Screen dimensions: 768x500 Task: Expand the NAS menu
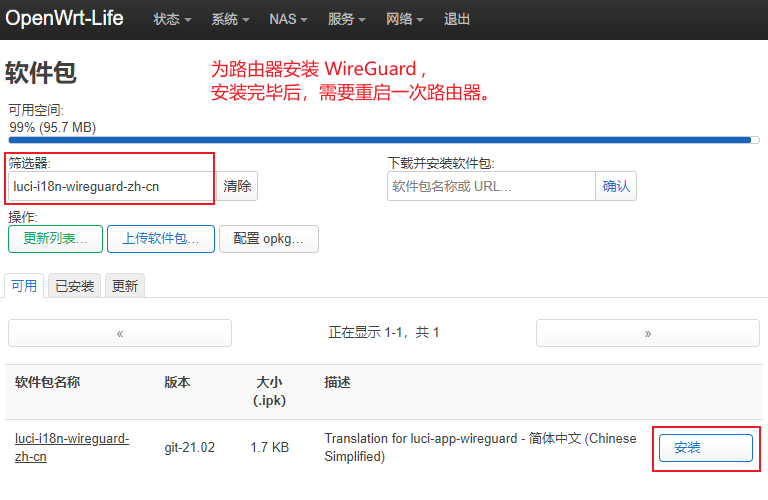(288, 19)
